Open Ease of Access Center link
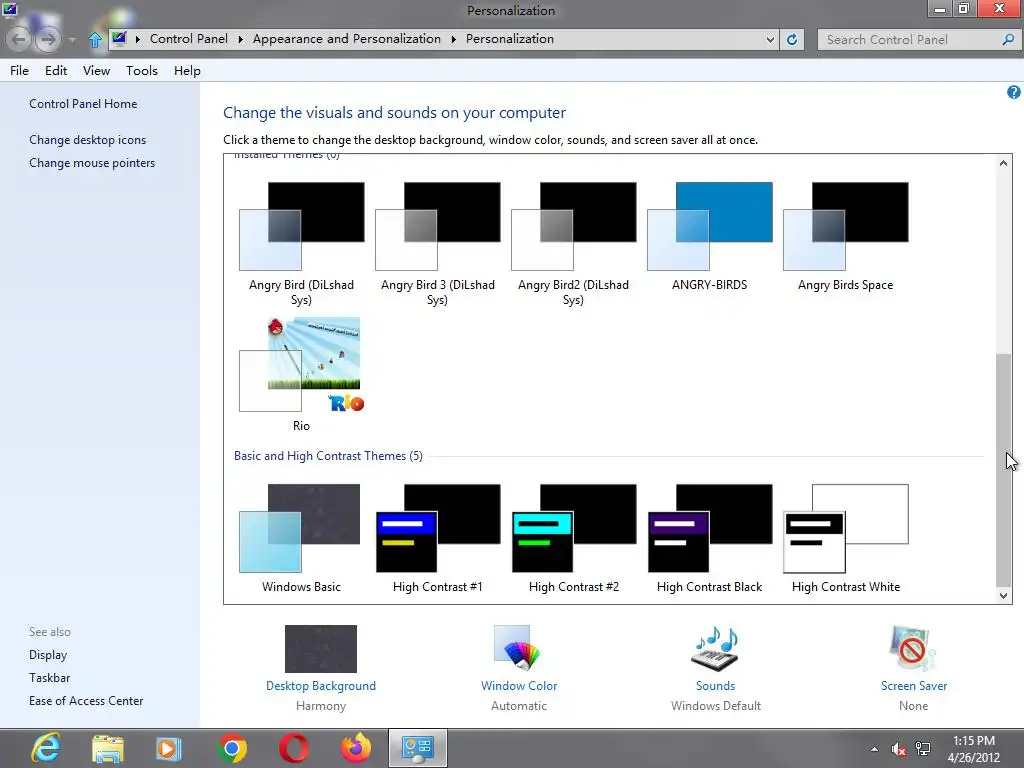Image resolution: width=1024 pixels, height=768 pixels. click(x=86, y=701)
